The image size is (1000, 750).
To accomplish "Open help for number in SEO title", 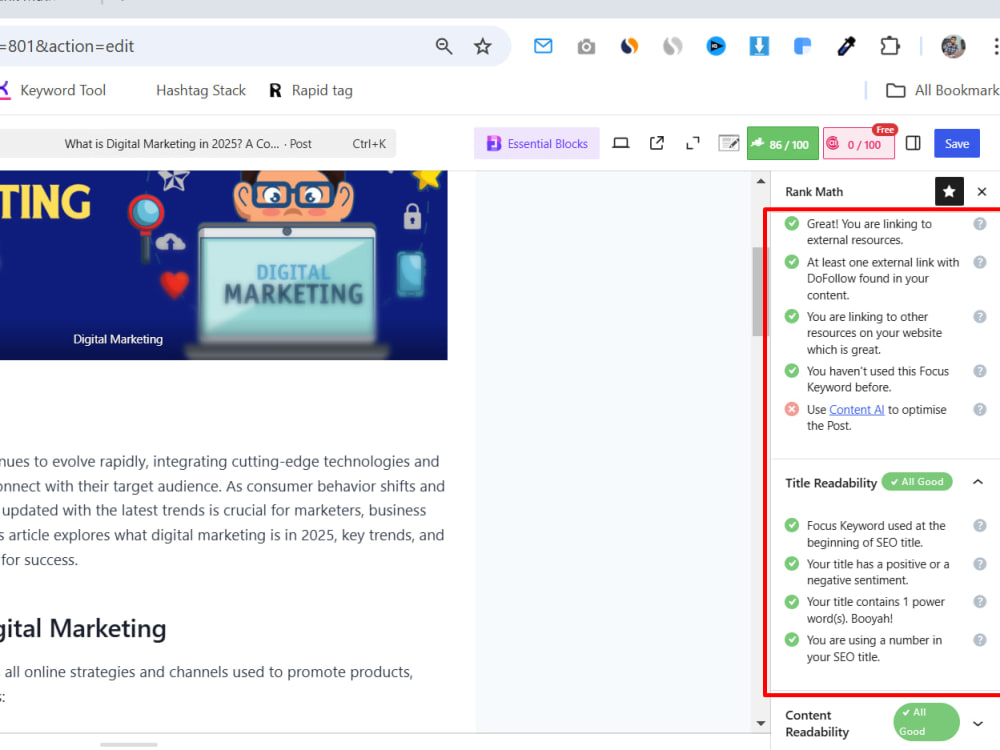I will (x=980, y=640).
